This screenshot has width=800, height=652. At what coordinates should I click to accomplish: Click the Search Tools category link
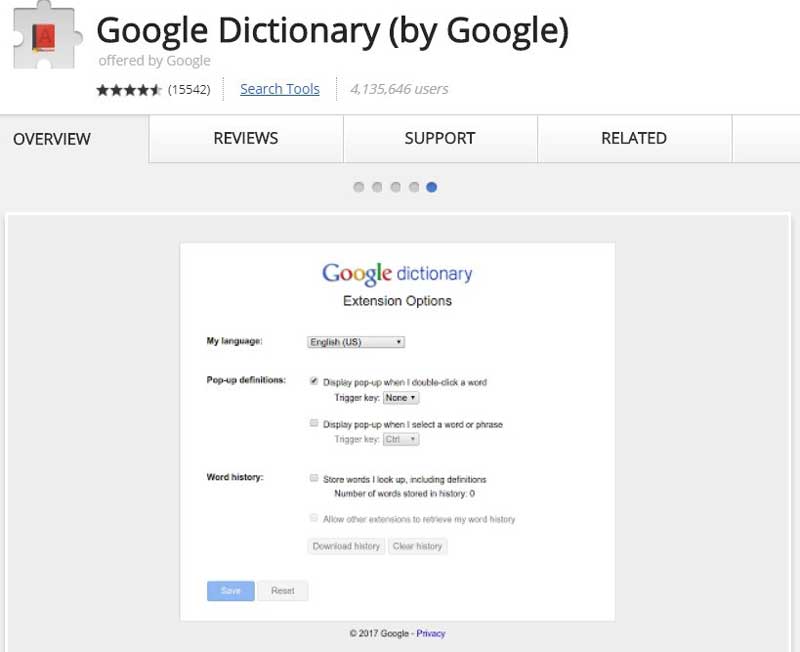[x=280, y=89]
